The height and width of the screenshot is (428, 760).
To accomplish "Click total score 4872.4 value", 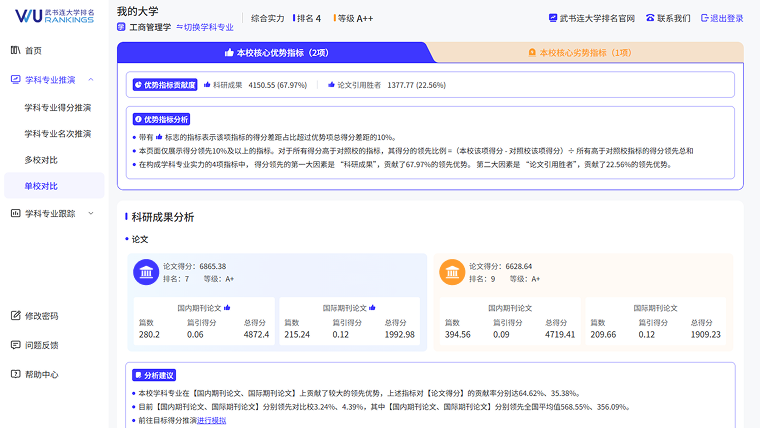I will tap(256, 334).
